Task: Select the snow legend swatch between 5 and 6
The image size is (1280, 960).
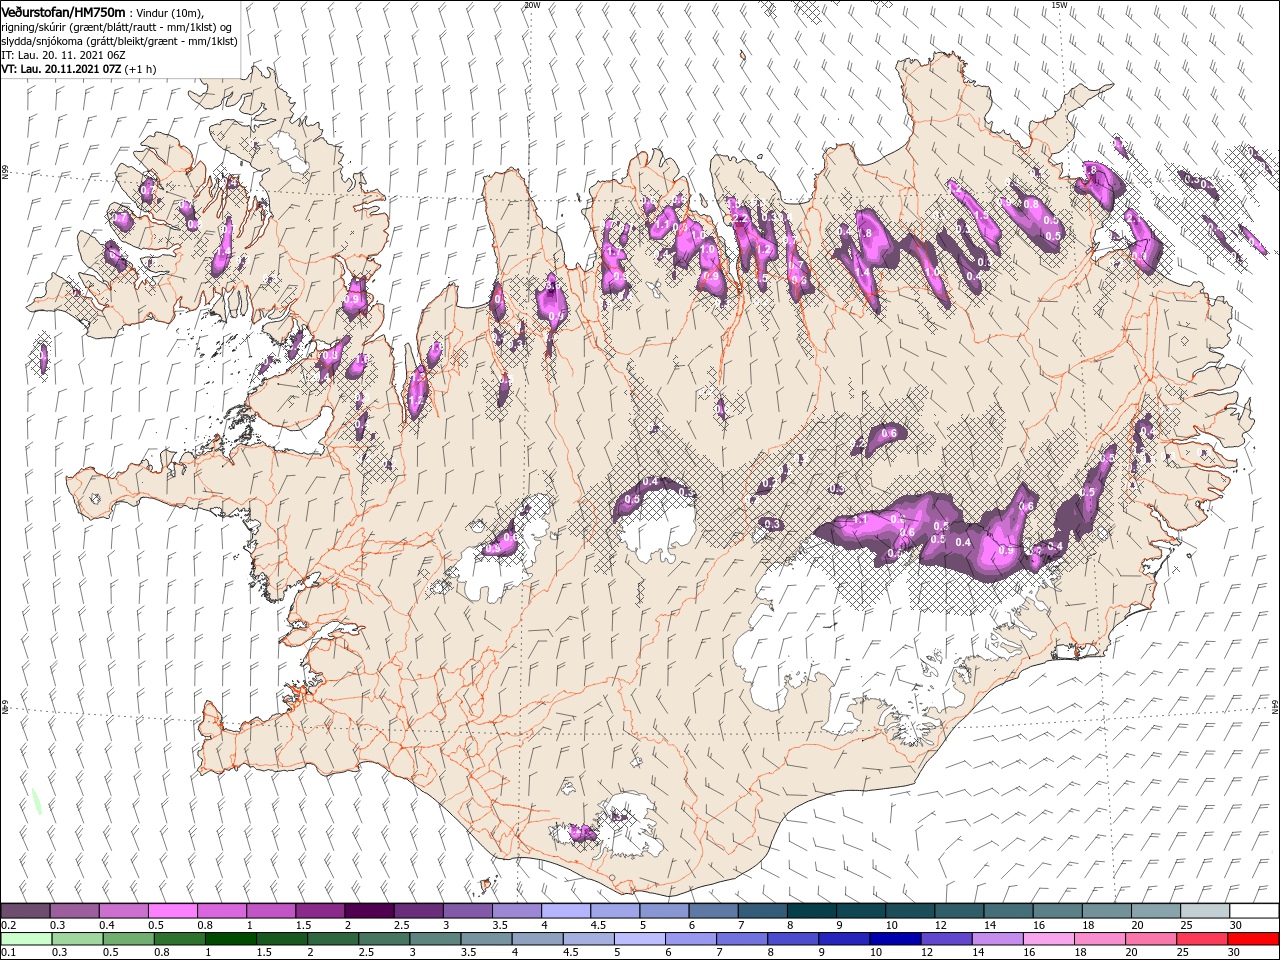Action: click(663, 911)
